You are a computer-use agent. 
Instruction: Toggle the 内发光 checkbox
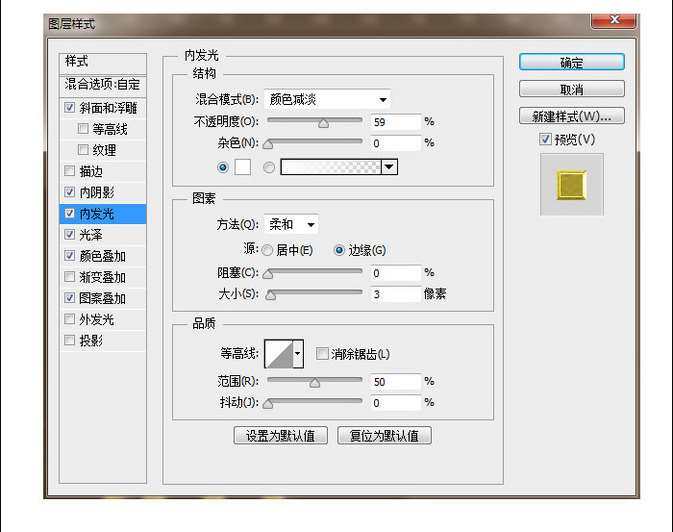point(70,213)
